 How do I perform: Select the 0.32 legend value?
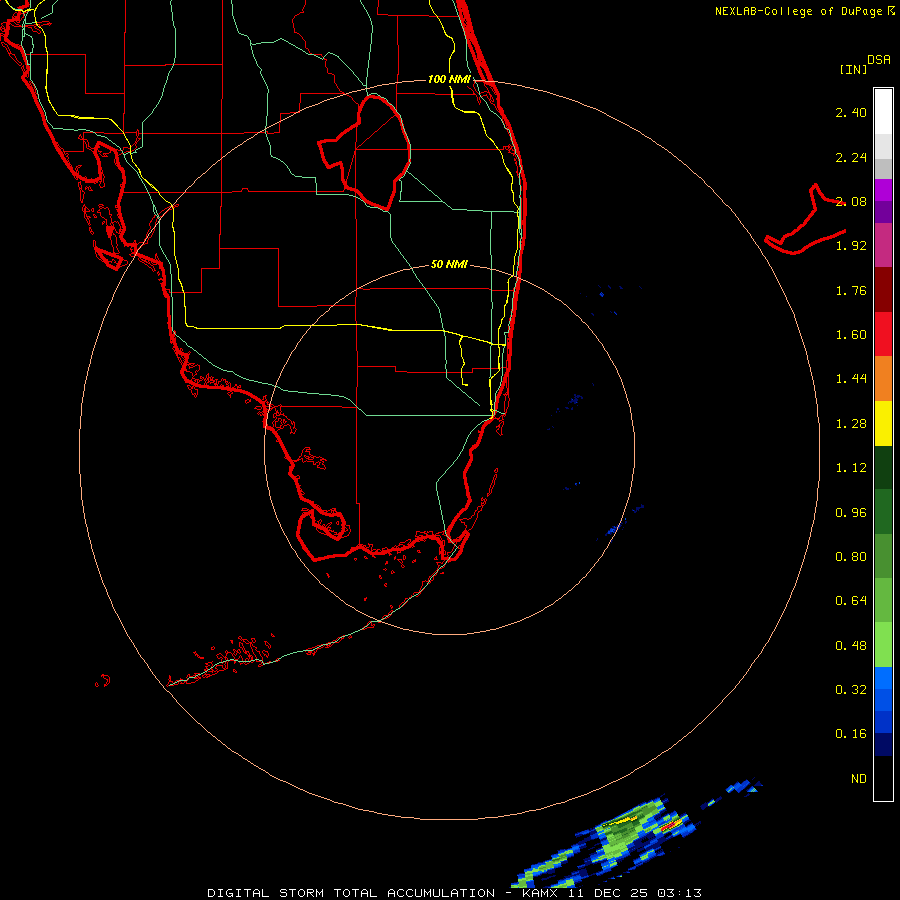851,690
